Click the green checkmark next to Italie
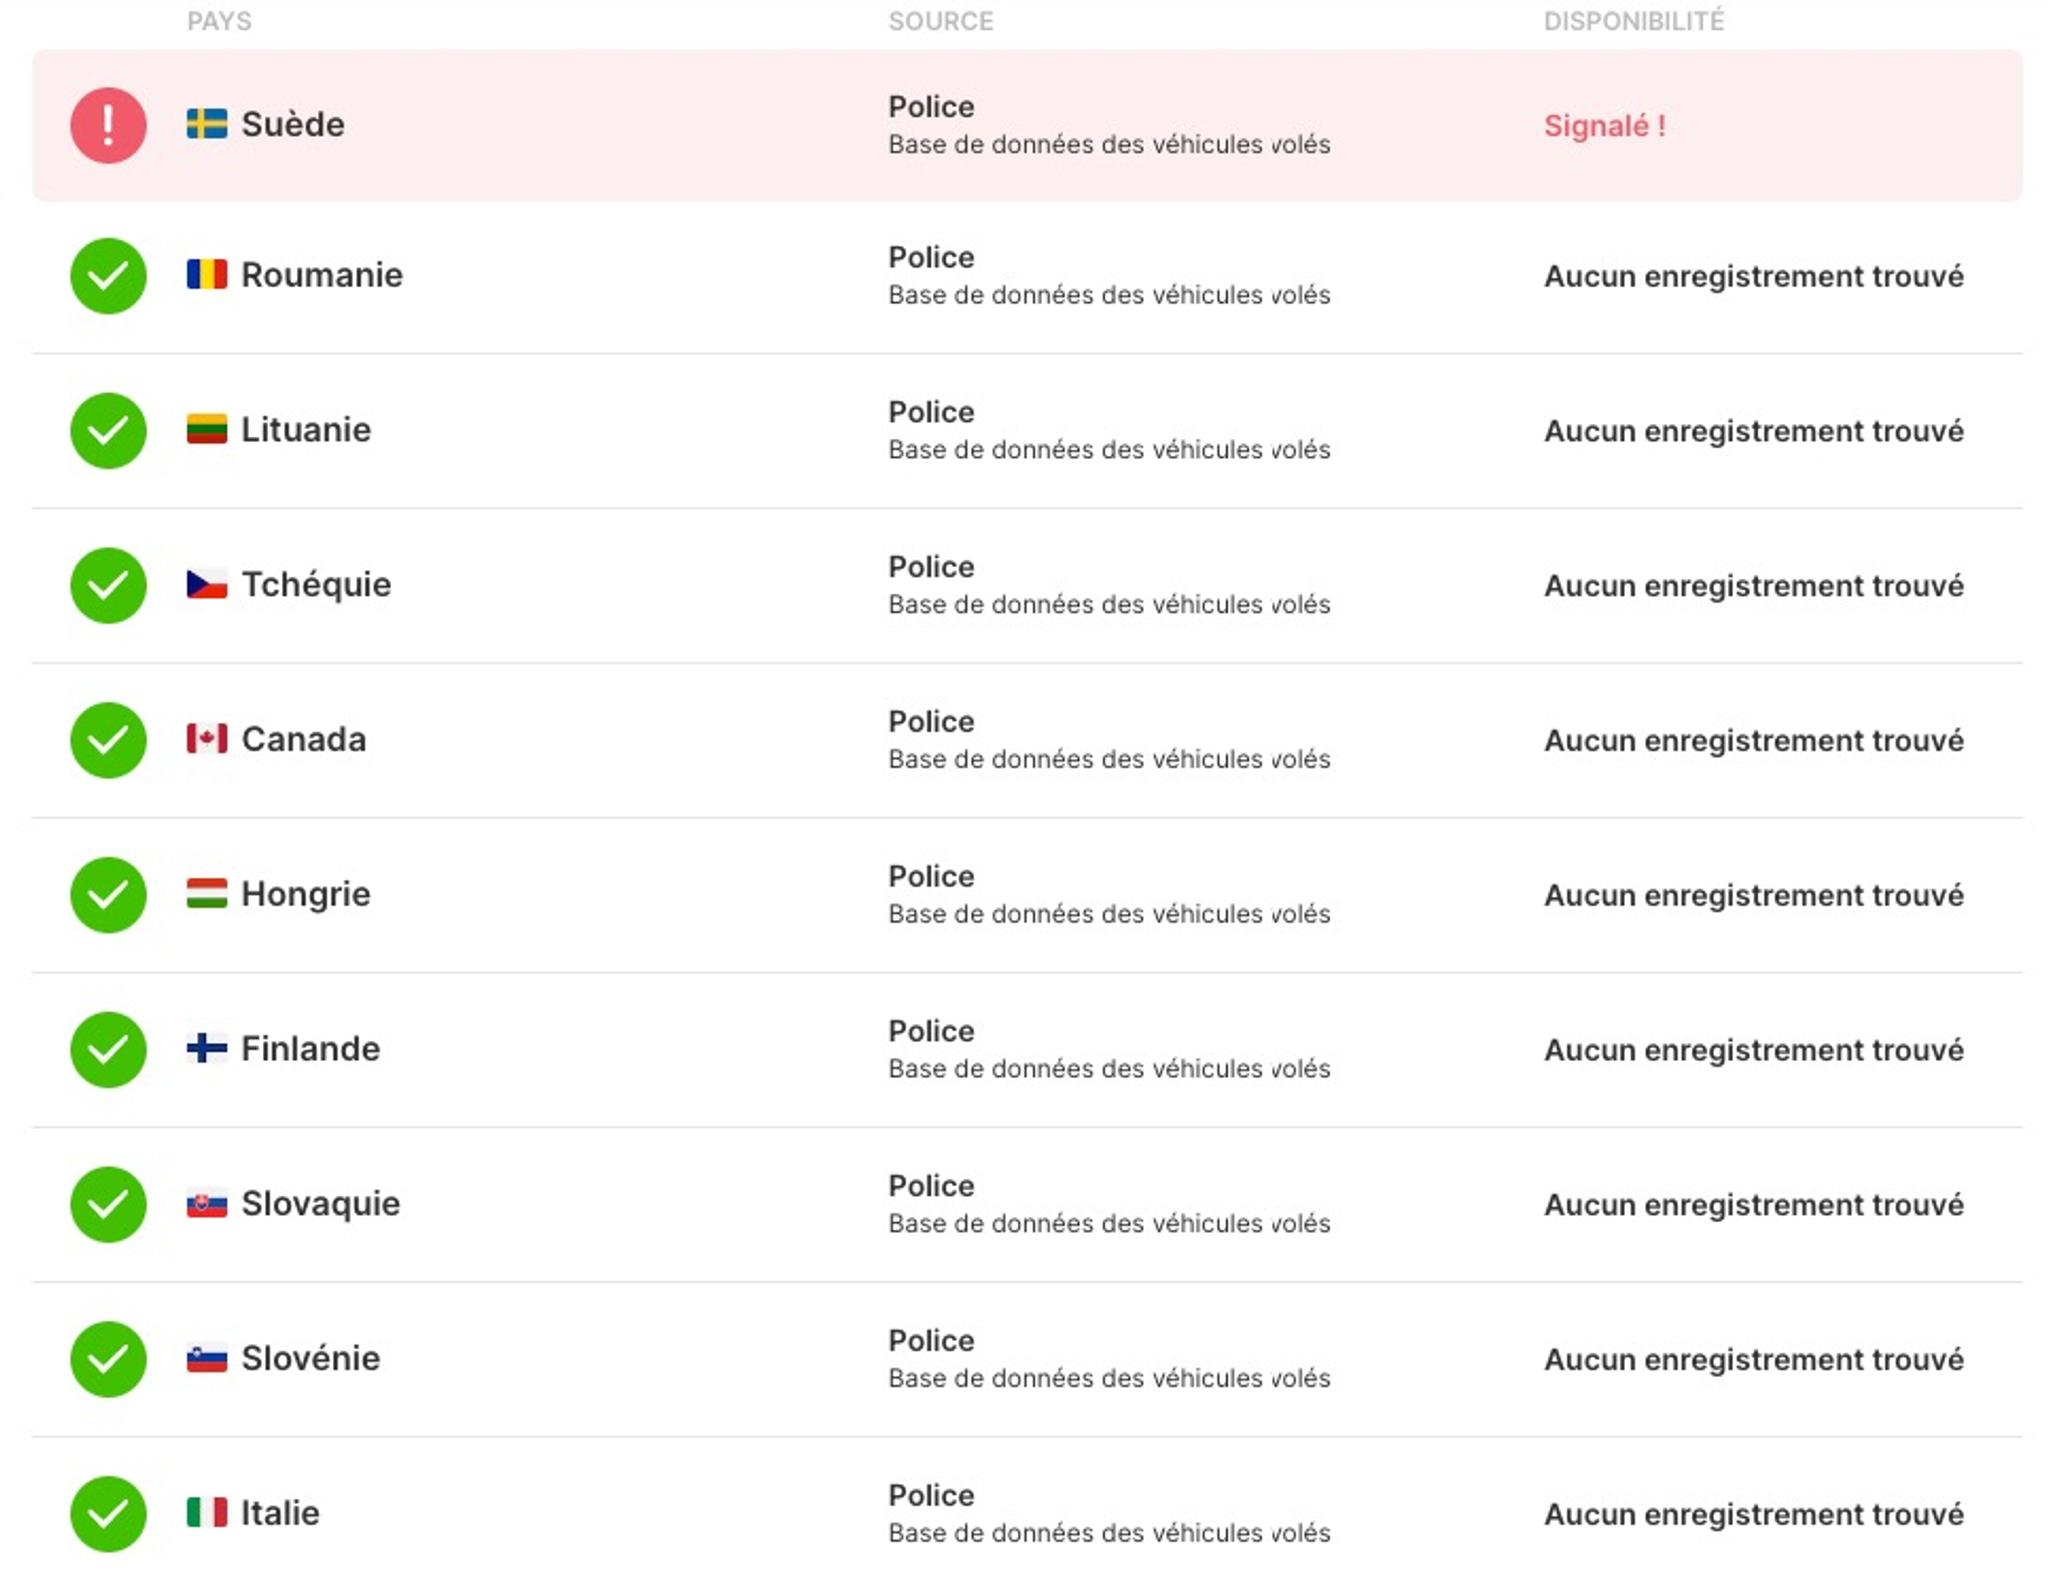 pos(108,1513)
